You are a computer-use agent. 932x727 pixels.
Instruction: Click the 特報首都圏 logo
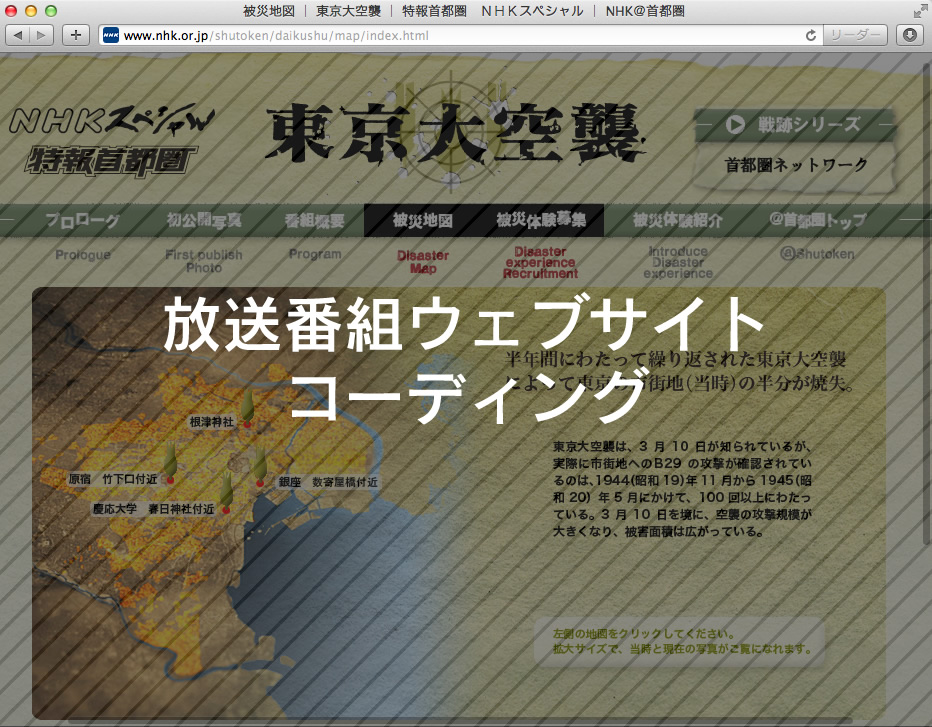tap(111, 160)
